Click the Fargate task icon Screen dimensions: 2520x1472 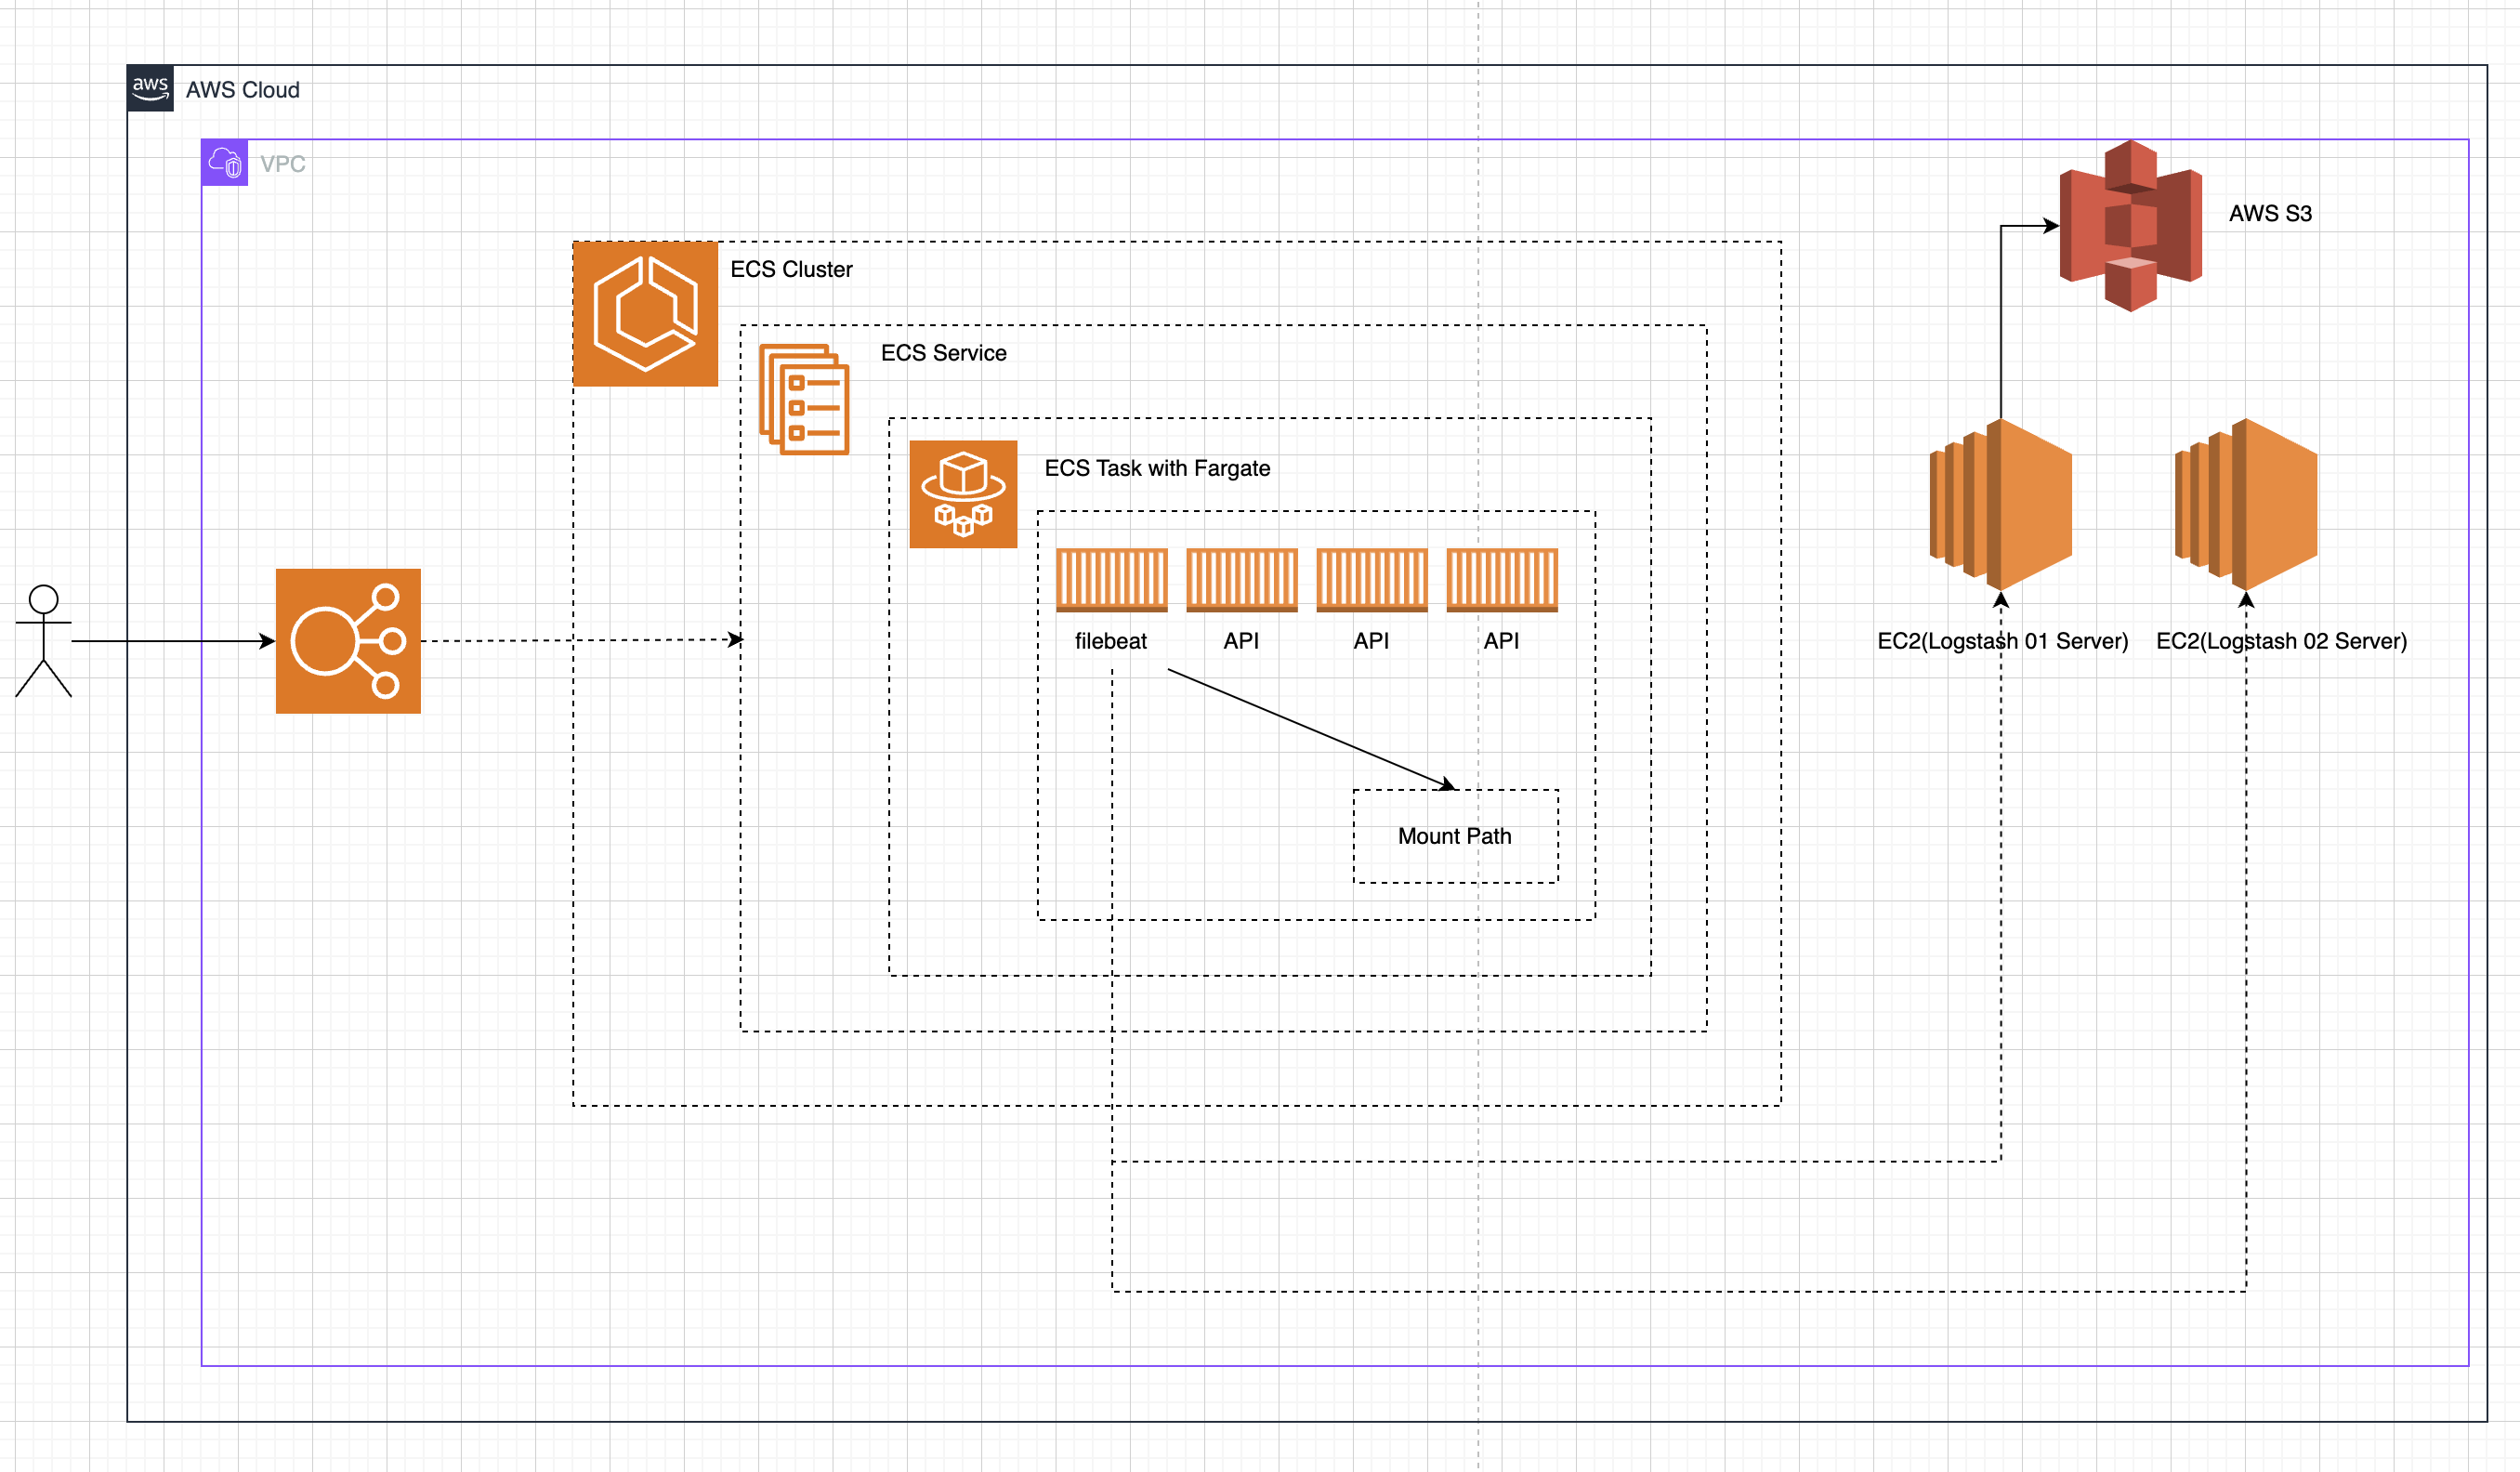(x=963, y=494)
